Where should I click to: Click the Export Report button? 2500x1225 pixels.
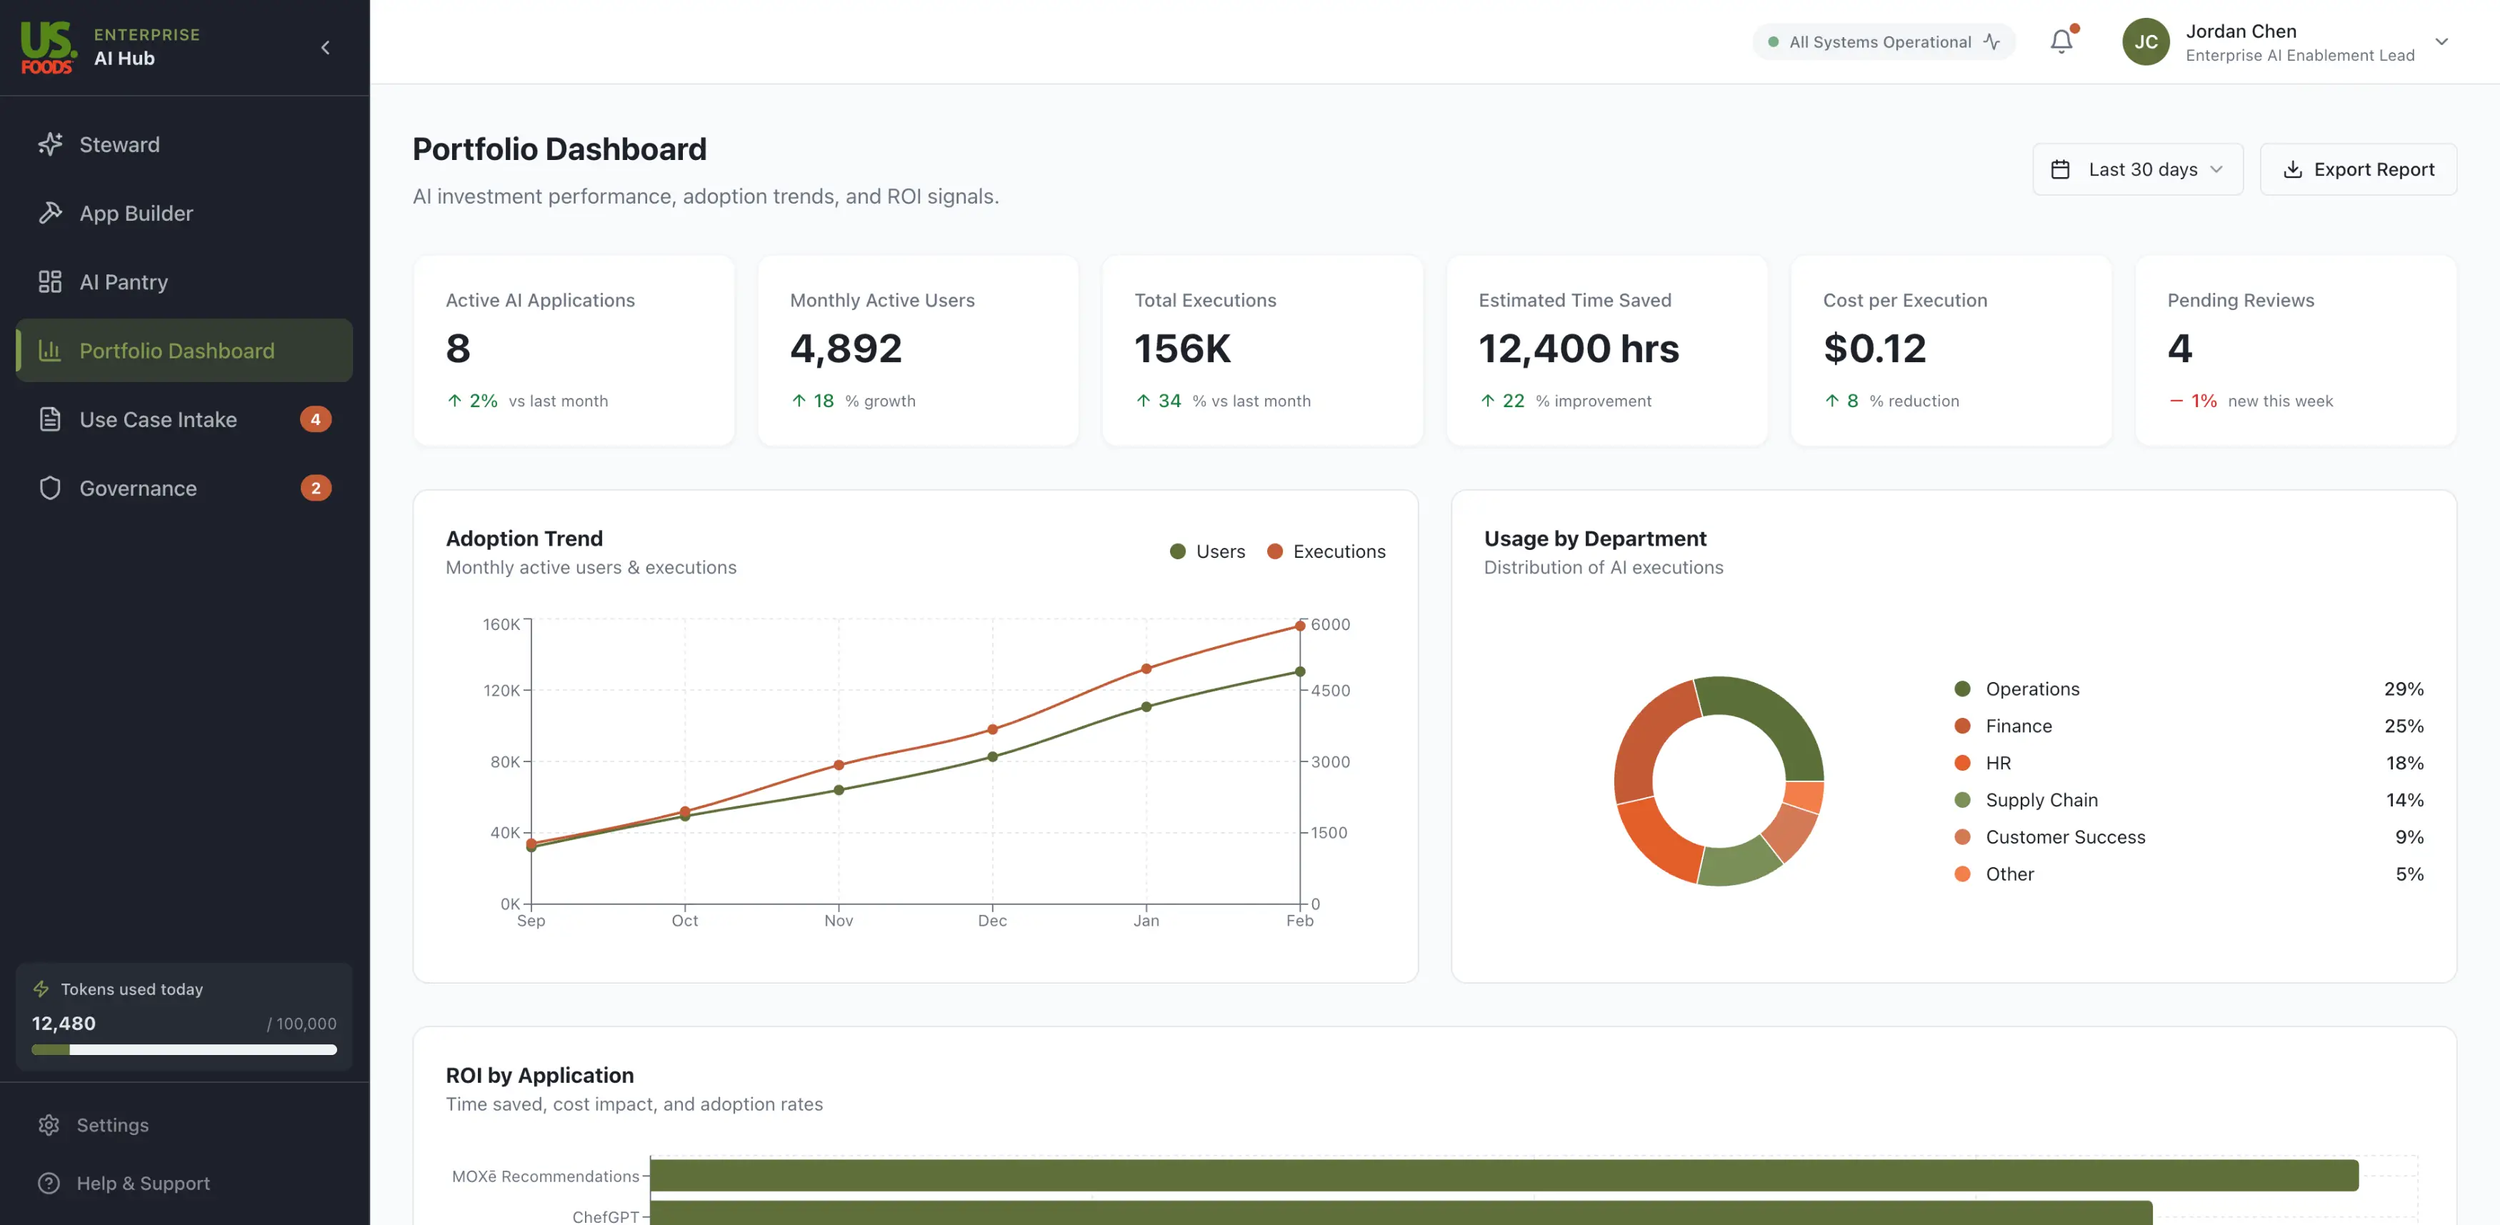point(2358,169)
